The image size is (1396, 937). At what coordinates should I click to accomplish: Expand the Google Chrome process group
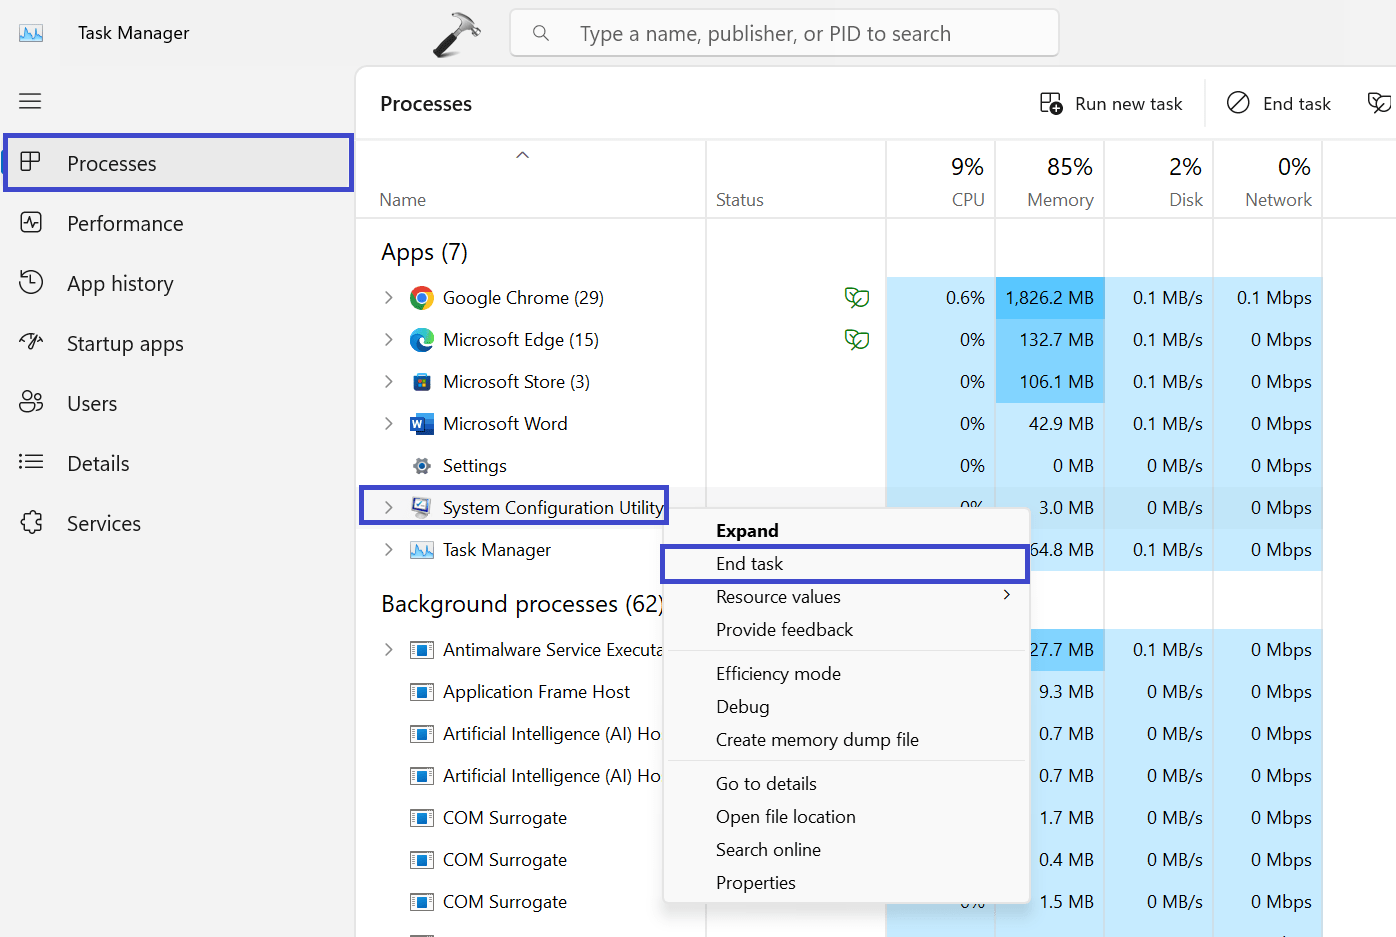389,297
